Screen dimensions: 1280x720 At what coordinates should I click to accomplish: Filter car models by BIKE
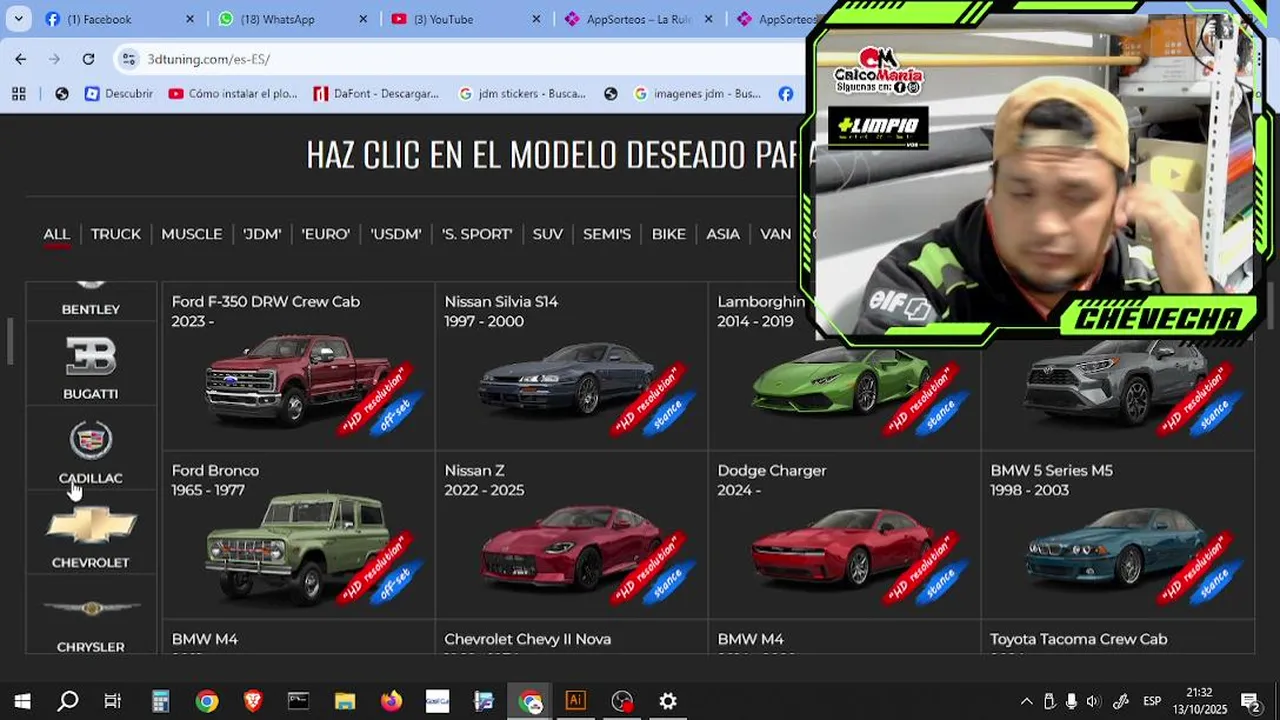[669, 234]
